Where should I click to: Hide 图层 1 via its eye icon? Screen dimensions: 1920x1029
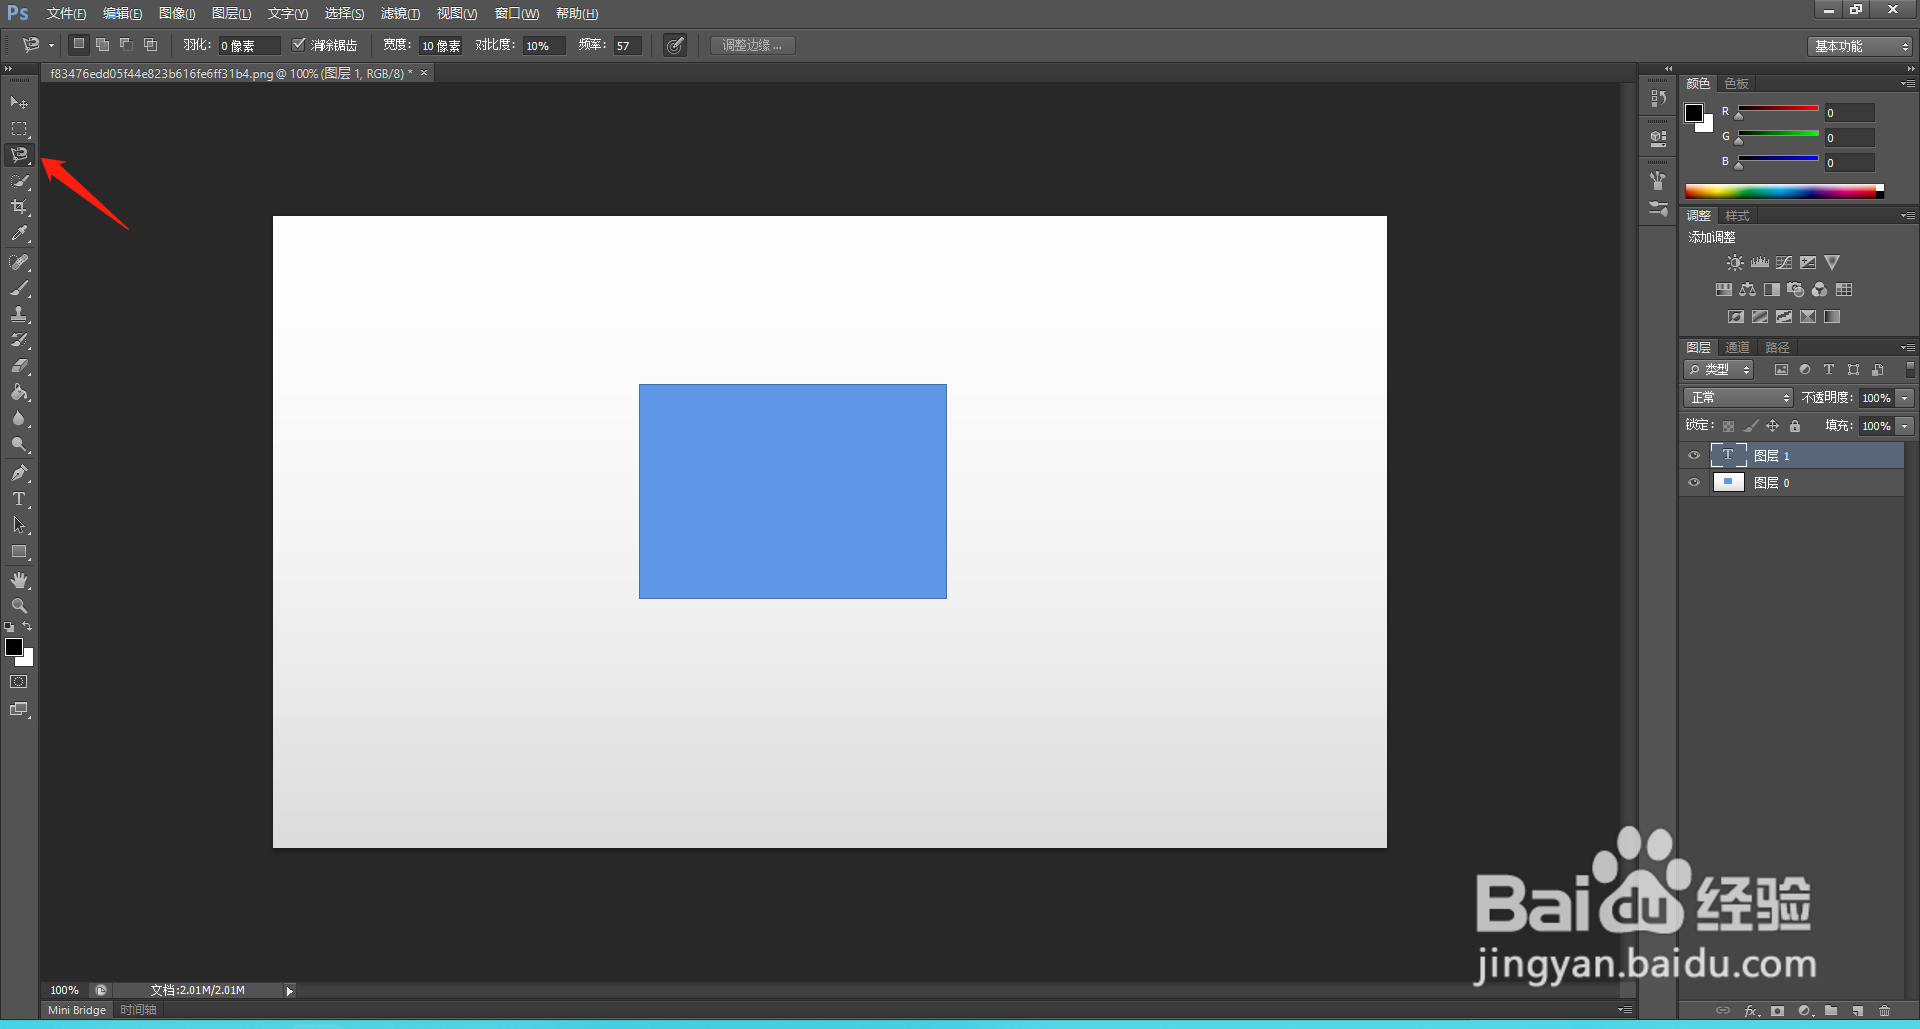click(x=1694, y=455)
